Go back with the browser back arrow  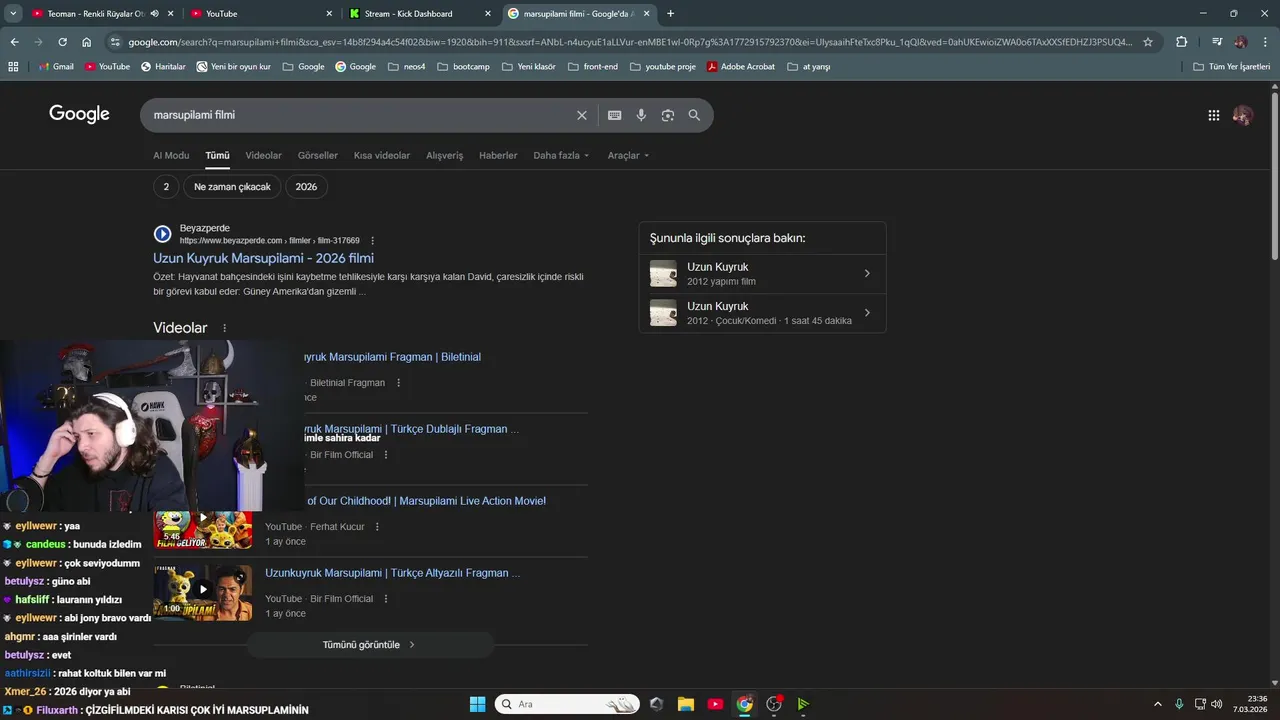[x=14, y=42]
